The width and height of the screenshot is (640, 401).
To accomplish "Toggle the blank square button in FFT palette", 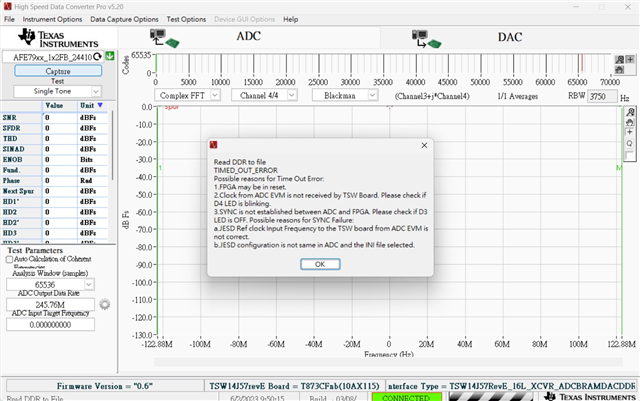I will pyautogui.click(x=630, y=156).
